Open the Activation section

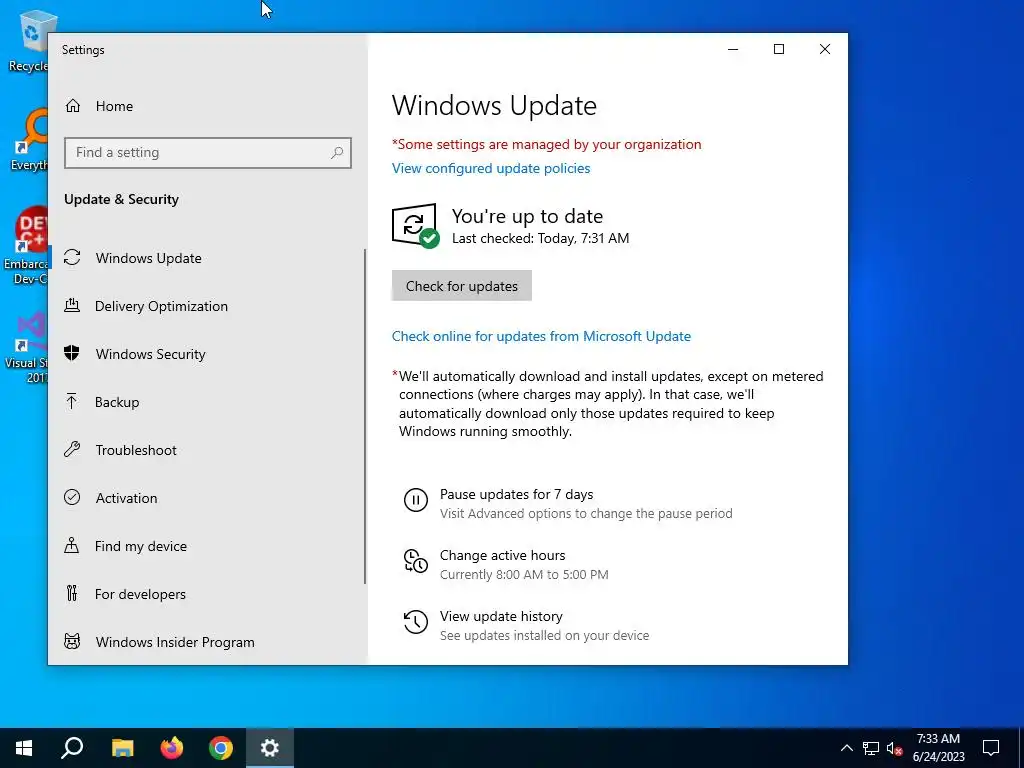[x=206, y=498]
